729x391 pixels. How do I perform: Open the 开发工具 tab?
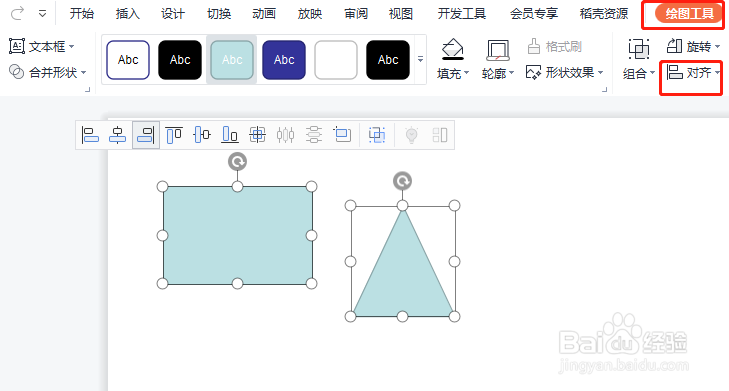click(462, 13)
